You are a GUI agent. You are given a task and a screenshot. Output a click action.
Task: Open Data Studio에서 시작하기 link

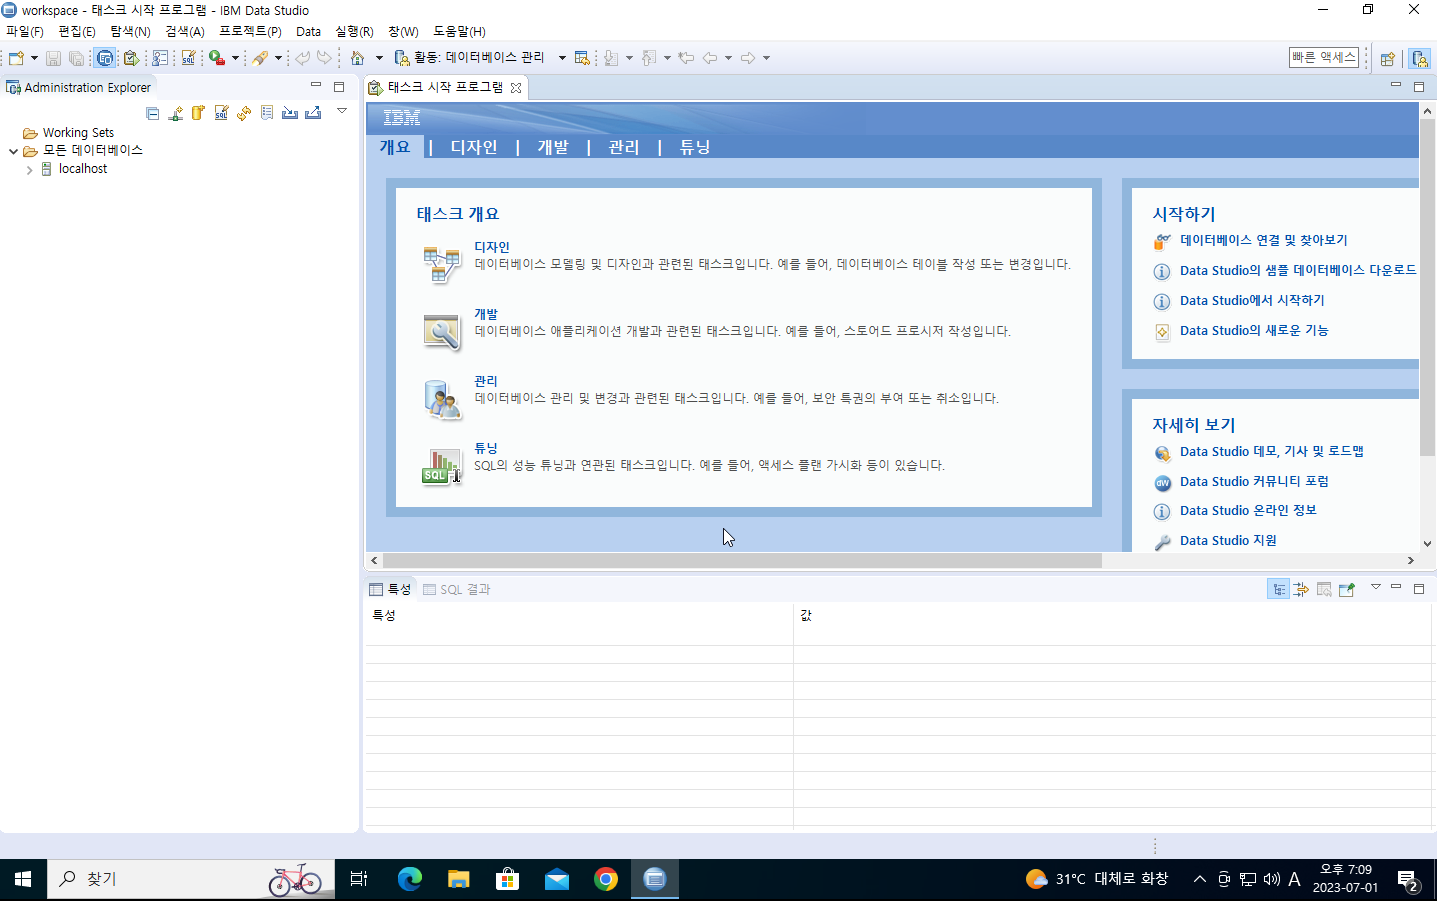1252,300
